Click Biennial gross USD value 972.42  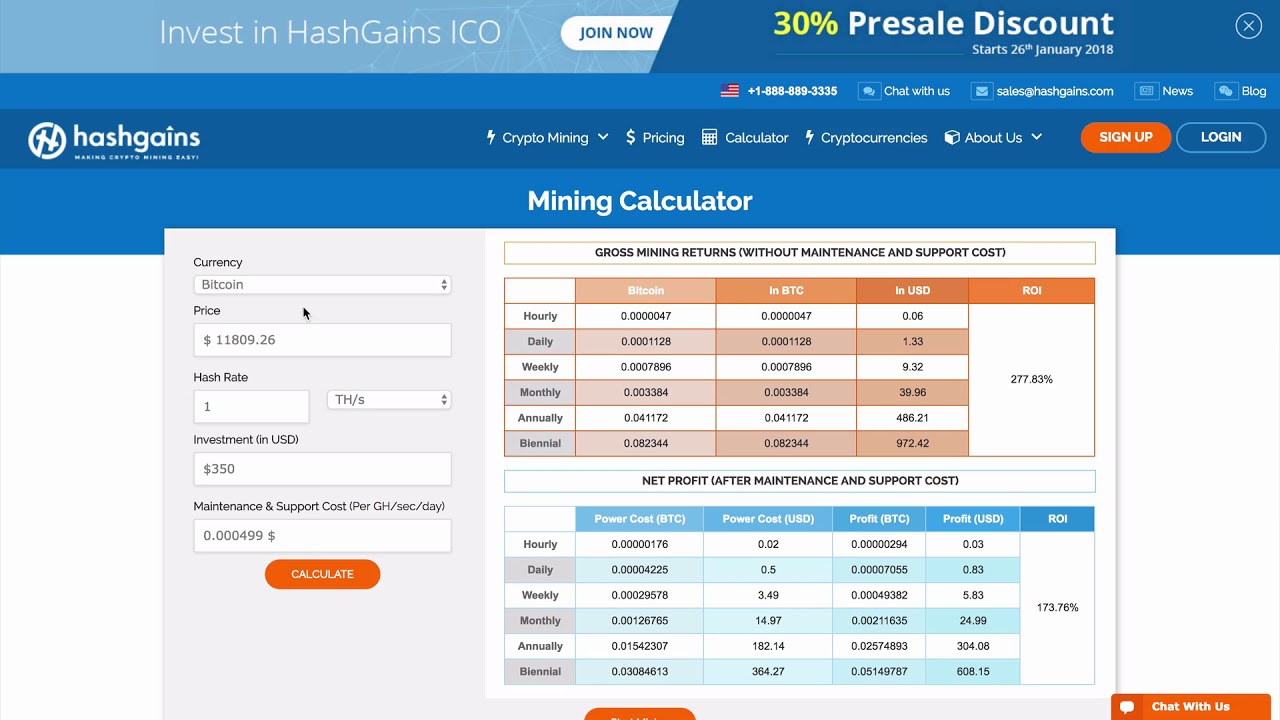[x=912, y=444]
